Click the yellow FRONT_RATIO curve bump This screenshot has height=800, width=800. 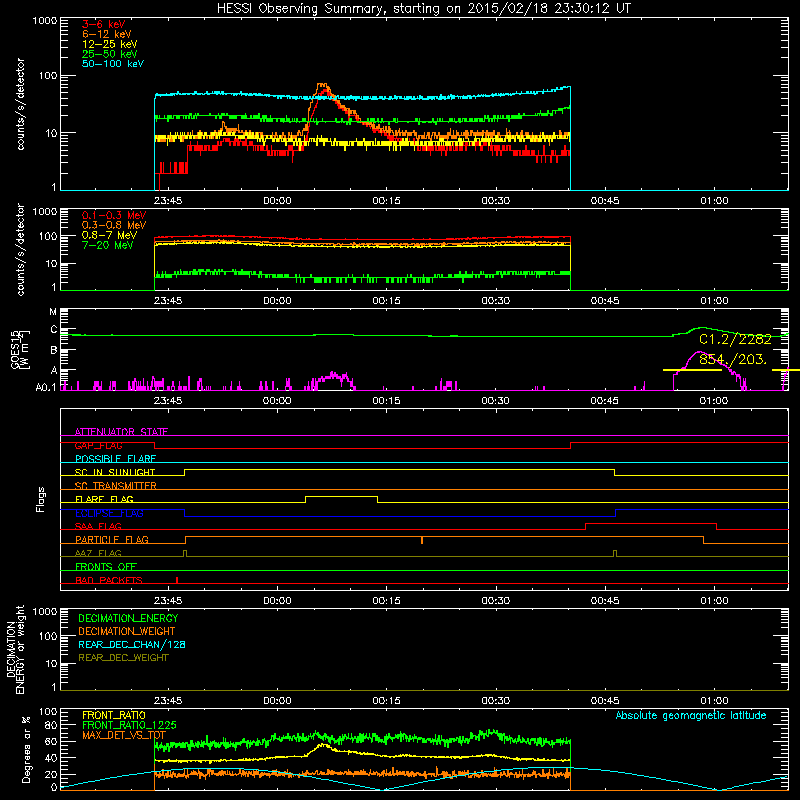pos(322,746)
